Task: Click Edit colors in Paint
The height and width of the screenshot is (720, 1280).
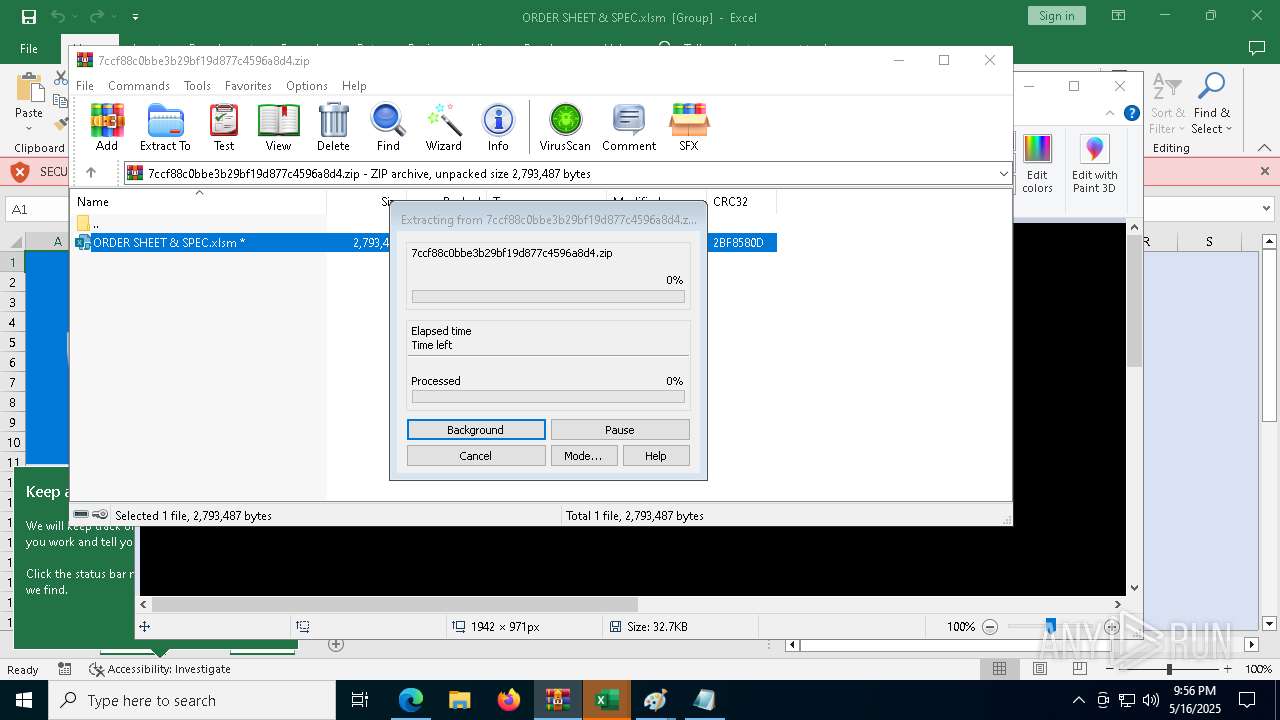Action: tap(1037, 165)
